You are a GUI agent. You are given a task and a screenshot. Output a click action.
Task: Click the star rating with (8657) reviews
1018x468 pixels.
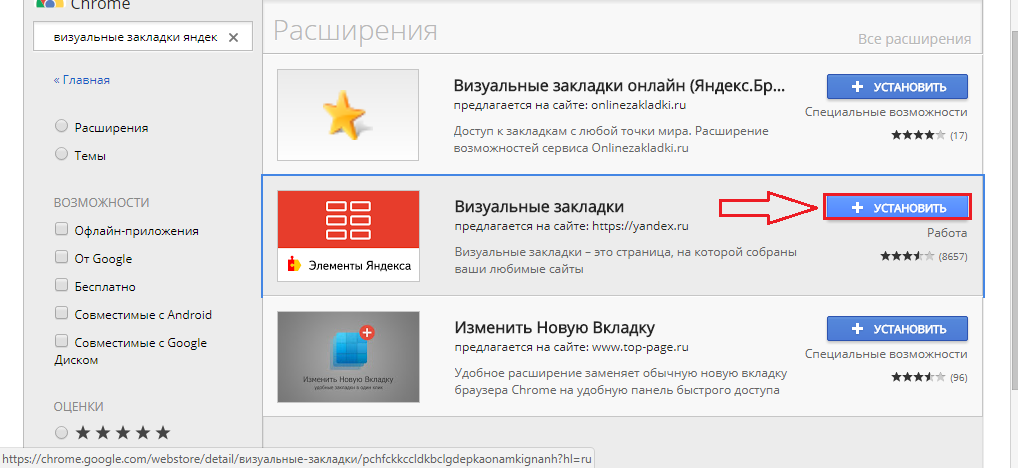click(924, 256)
